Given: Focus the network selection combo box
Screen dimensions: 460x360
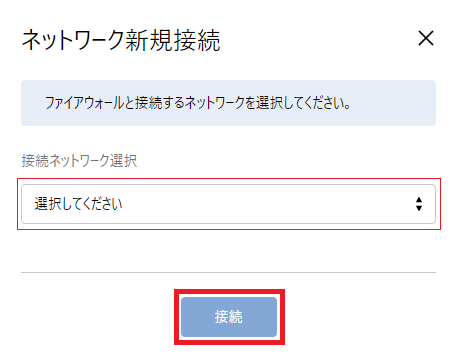Looking at the screenshot, I should click(228, 204).
